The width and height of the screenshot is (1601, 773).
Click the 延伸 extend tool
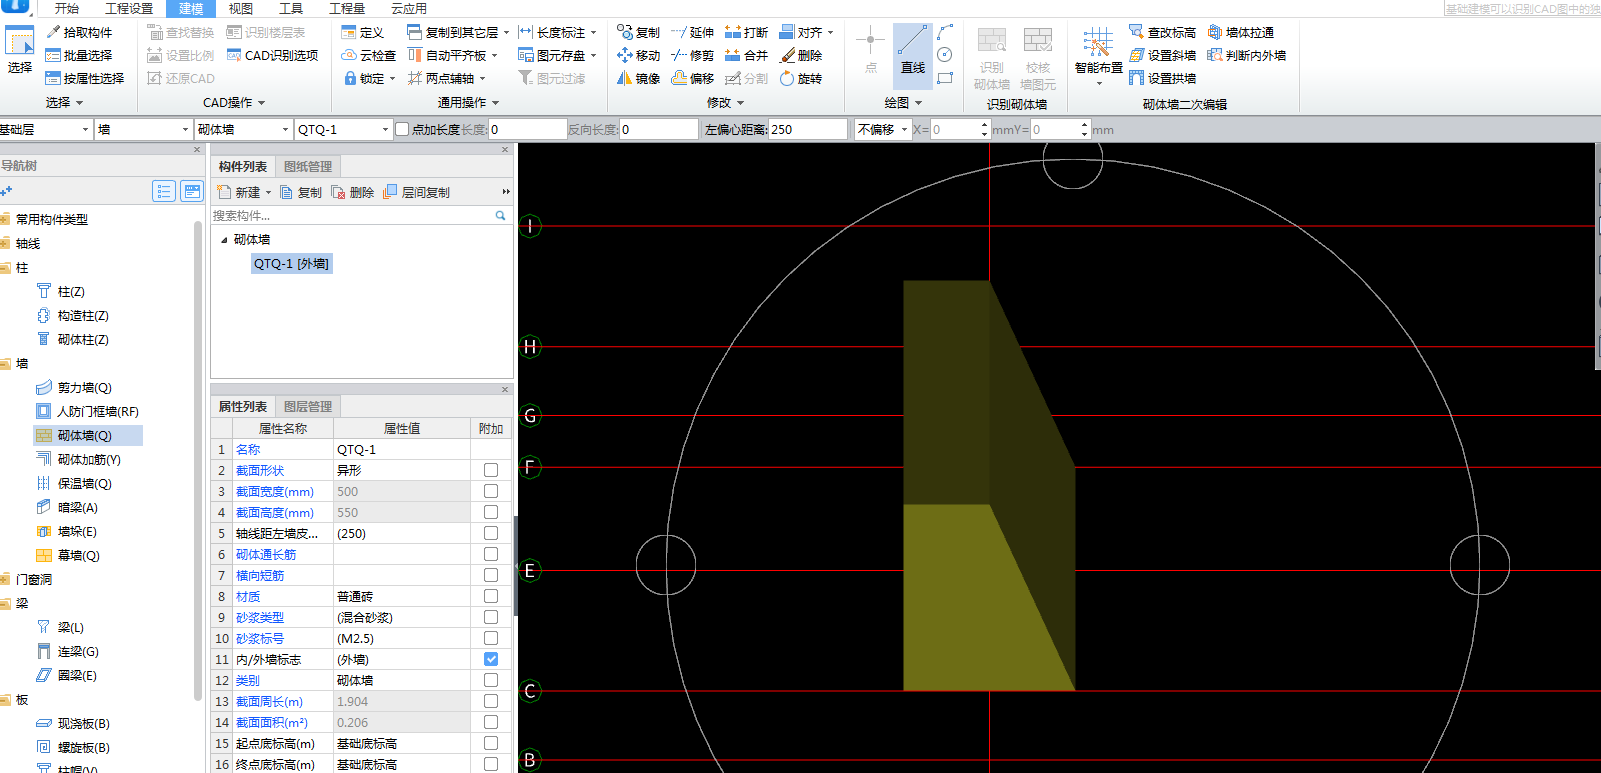(692, 32)
